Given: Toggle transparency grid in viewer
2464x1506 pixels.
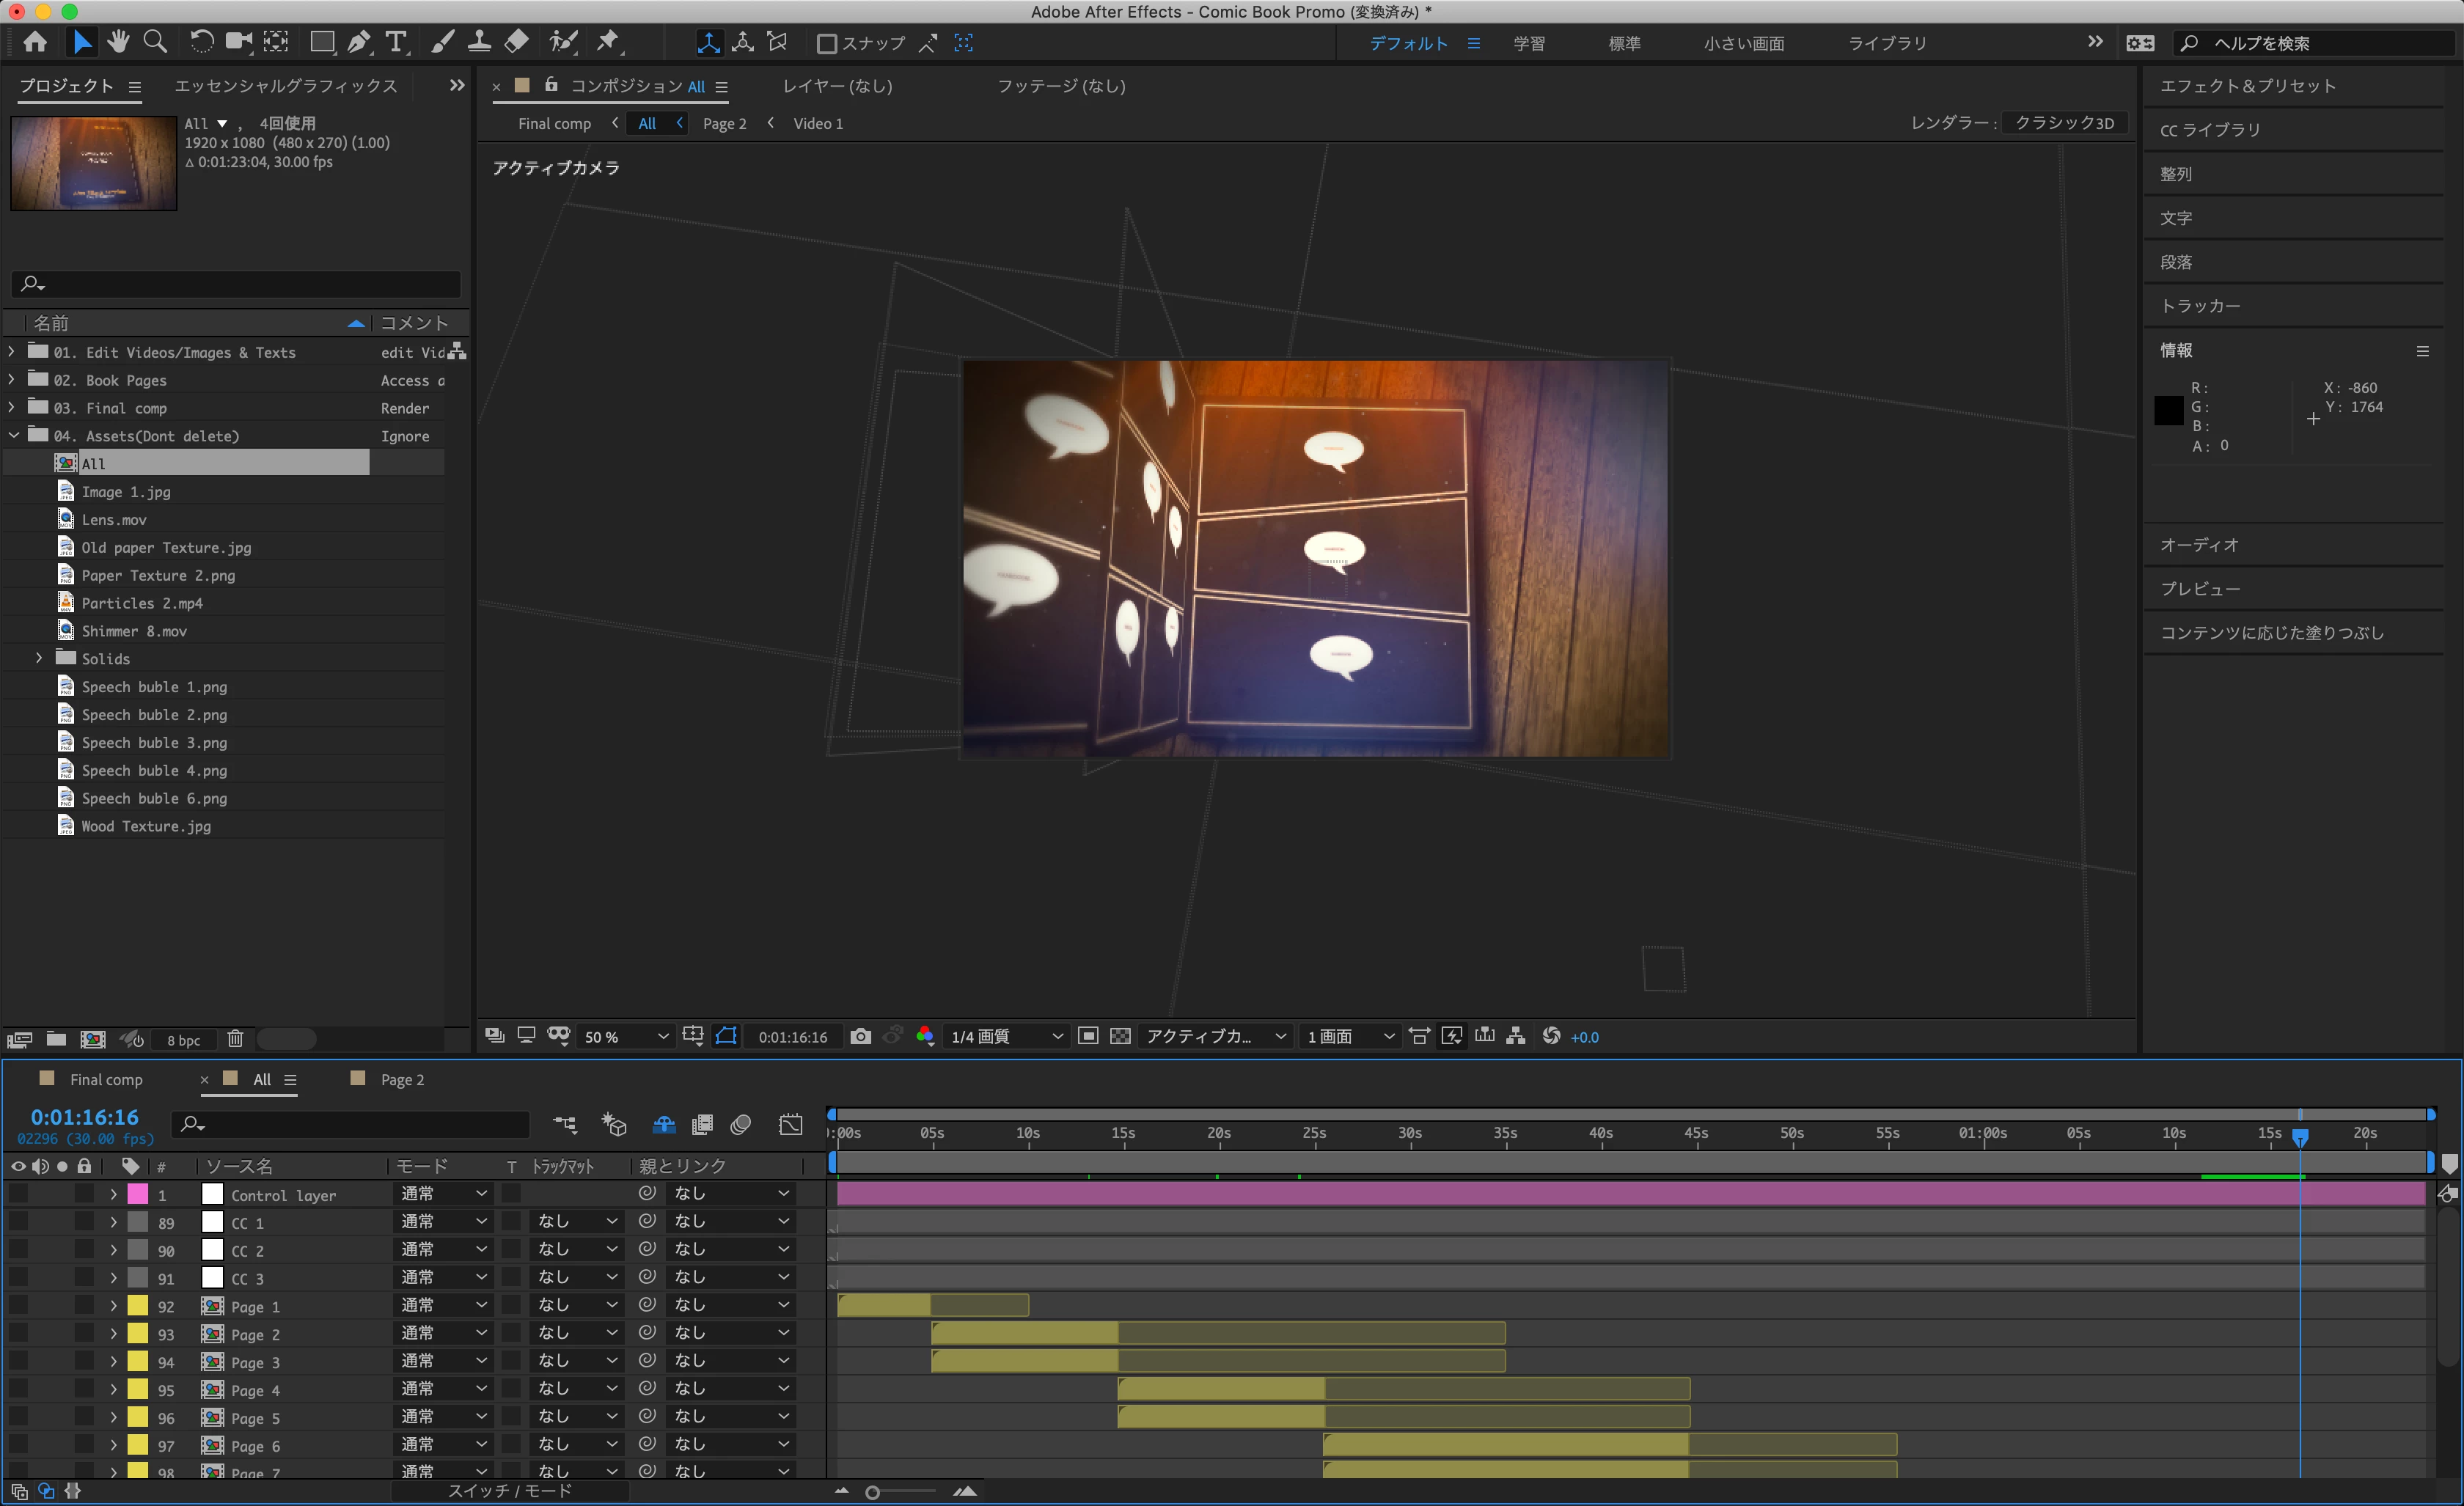Looking at the screenshot, I should (1121, 1037).
